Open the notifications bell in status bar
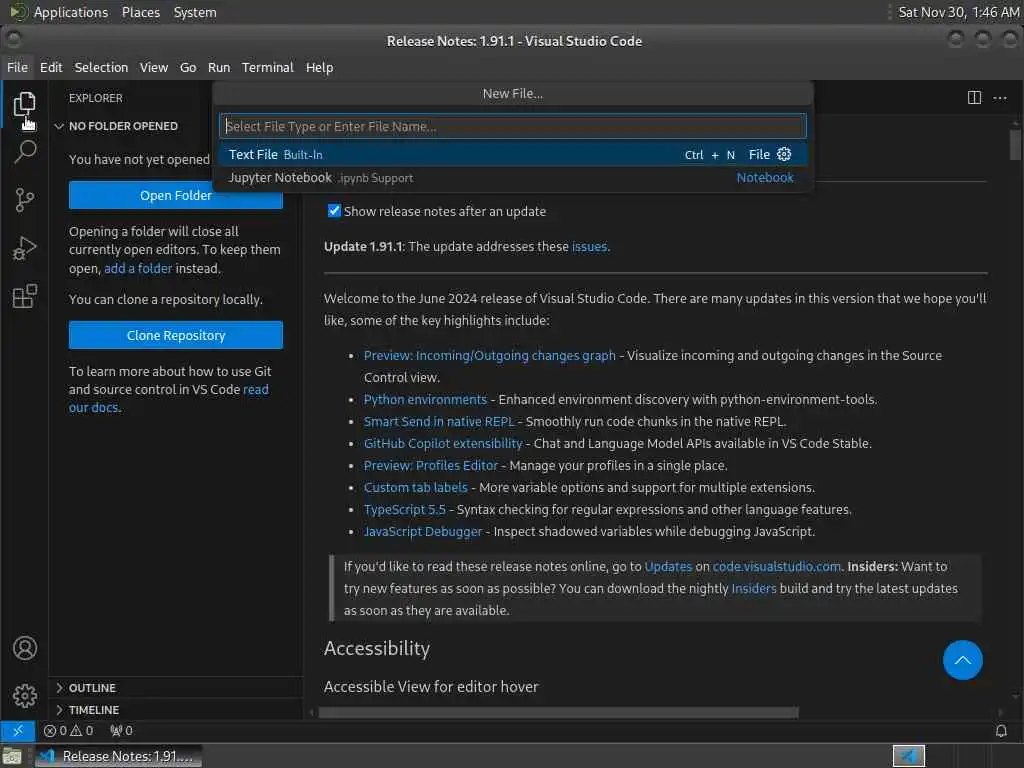1024x768 pixels. coord(1000,731)
